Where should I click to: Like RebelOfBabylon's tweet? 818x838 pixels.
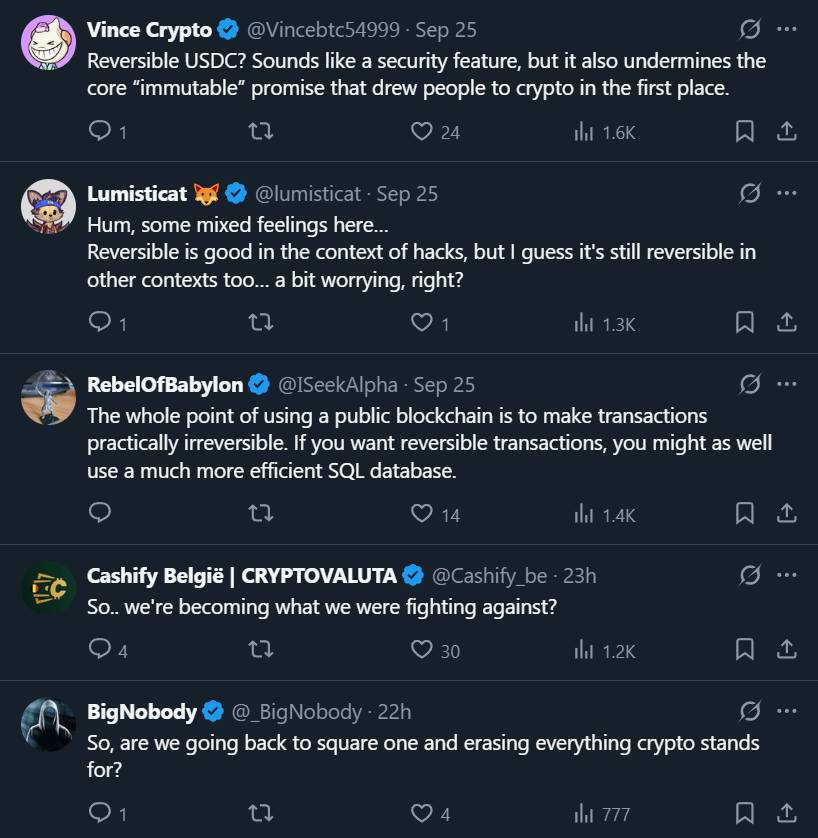(x=422, y=514)
